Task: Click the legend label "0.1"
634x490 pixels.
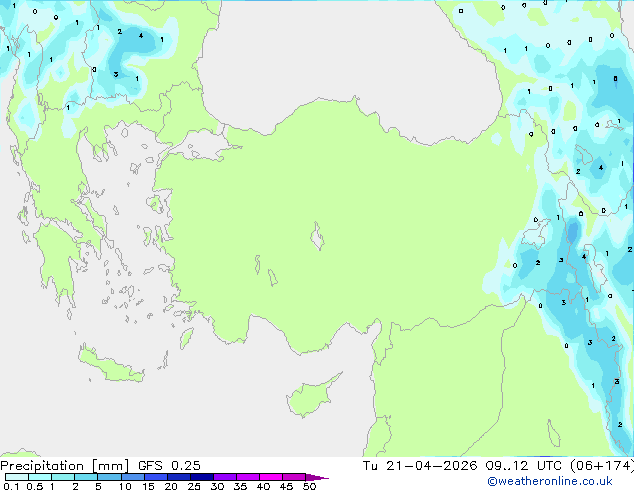Action: [x=11, y=486]
